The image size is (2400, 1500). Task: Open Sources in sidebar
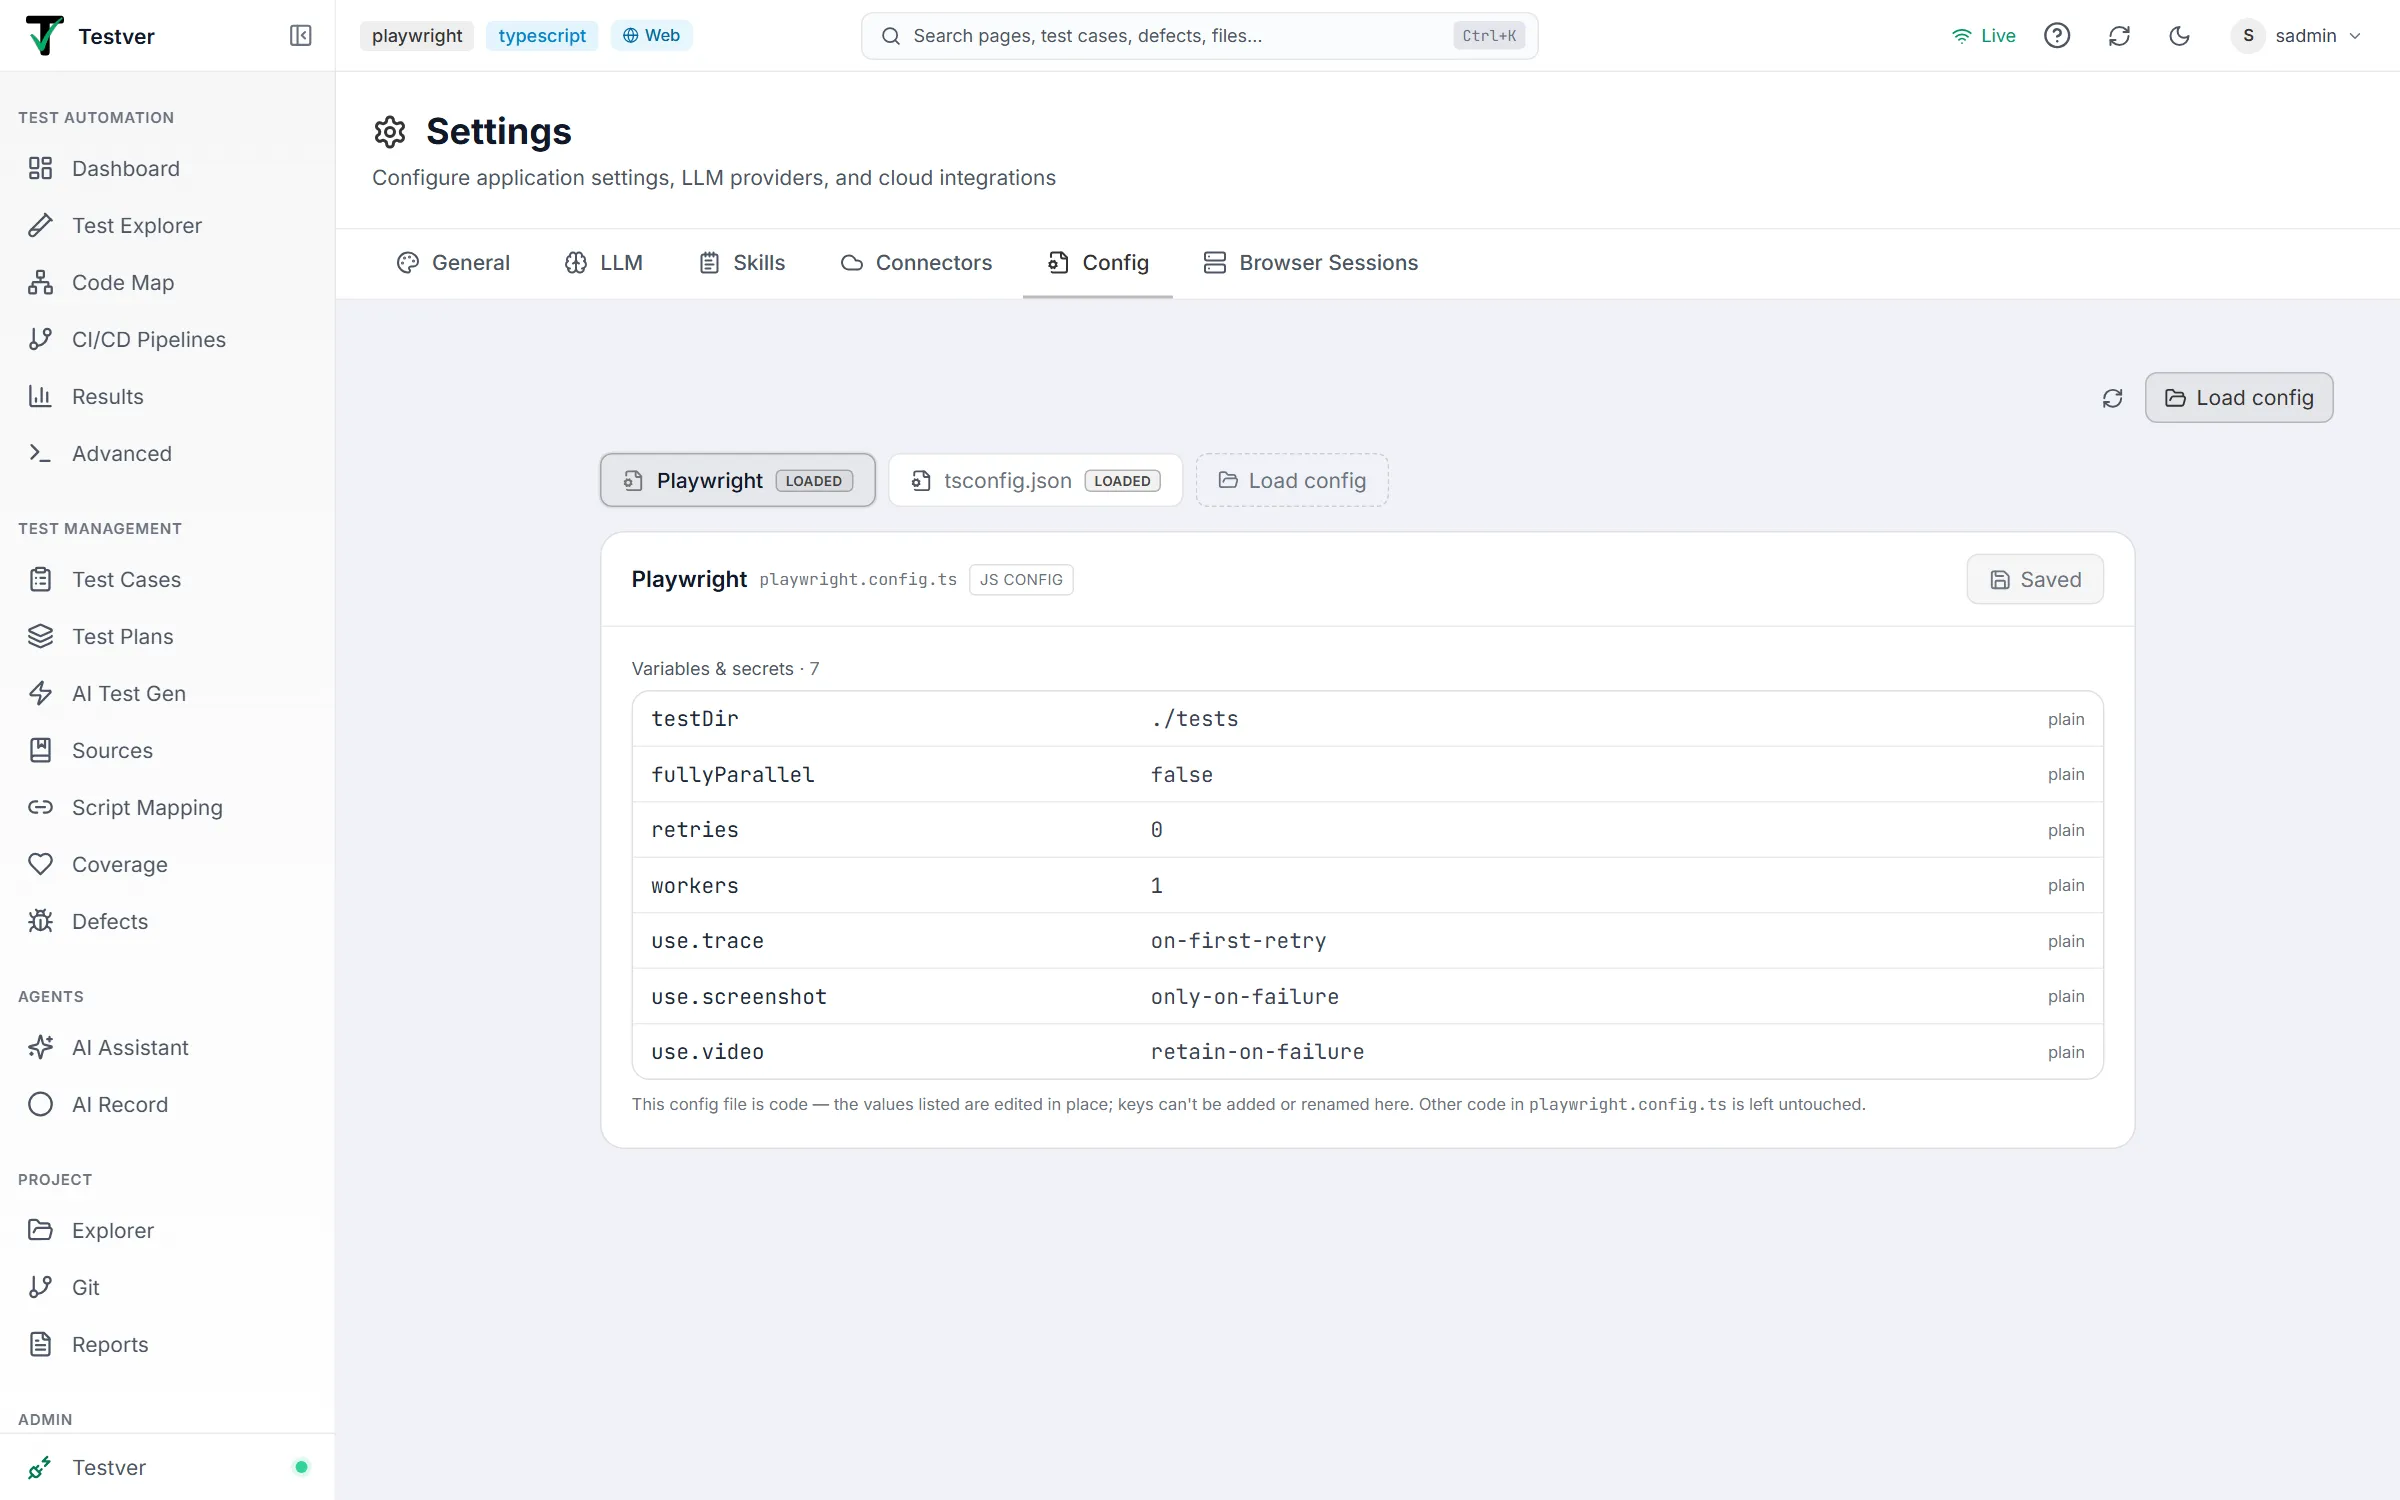[167, 750]
